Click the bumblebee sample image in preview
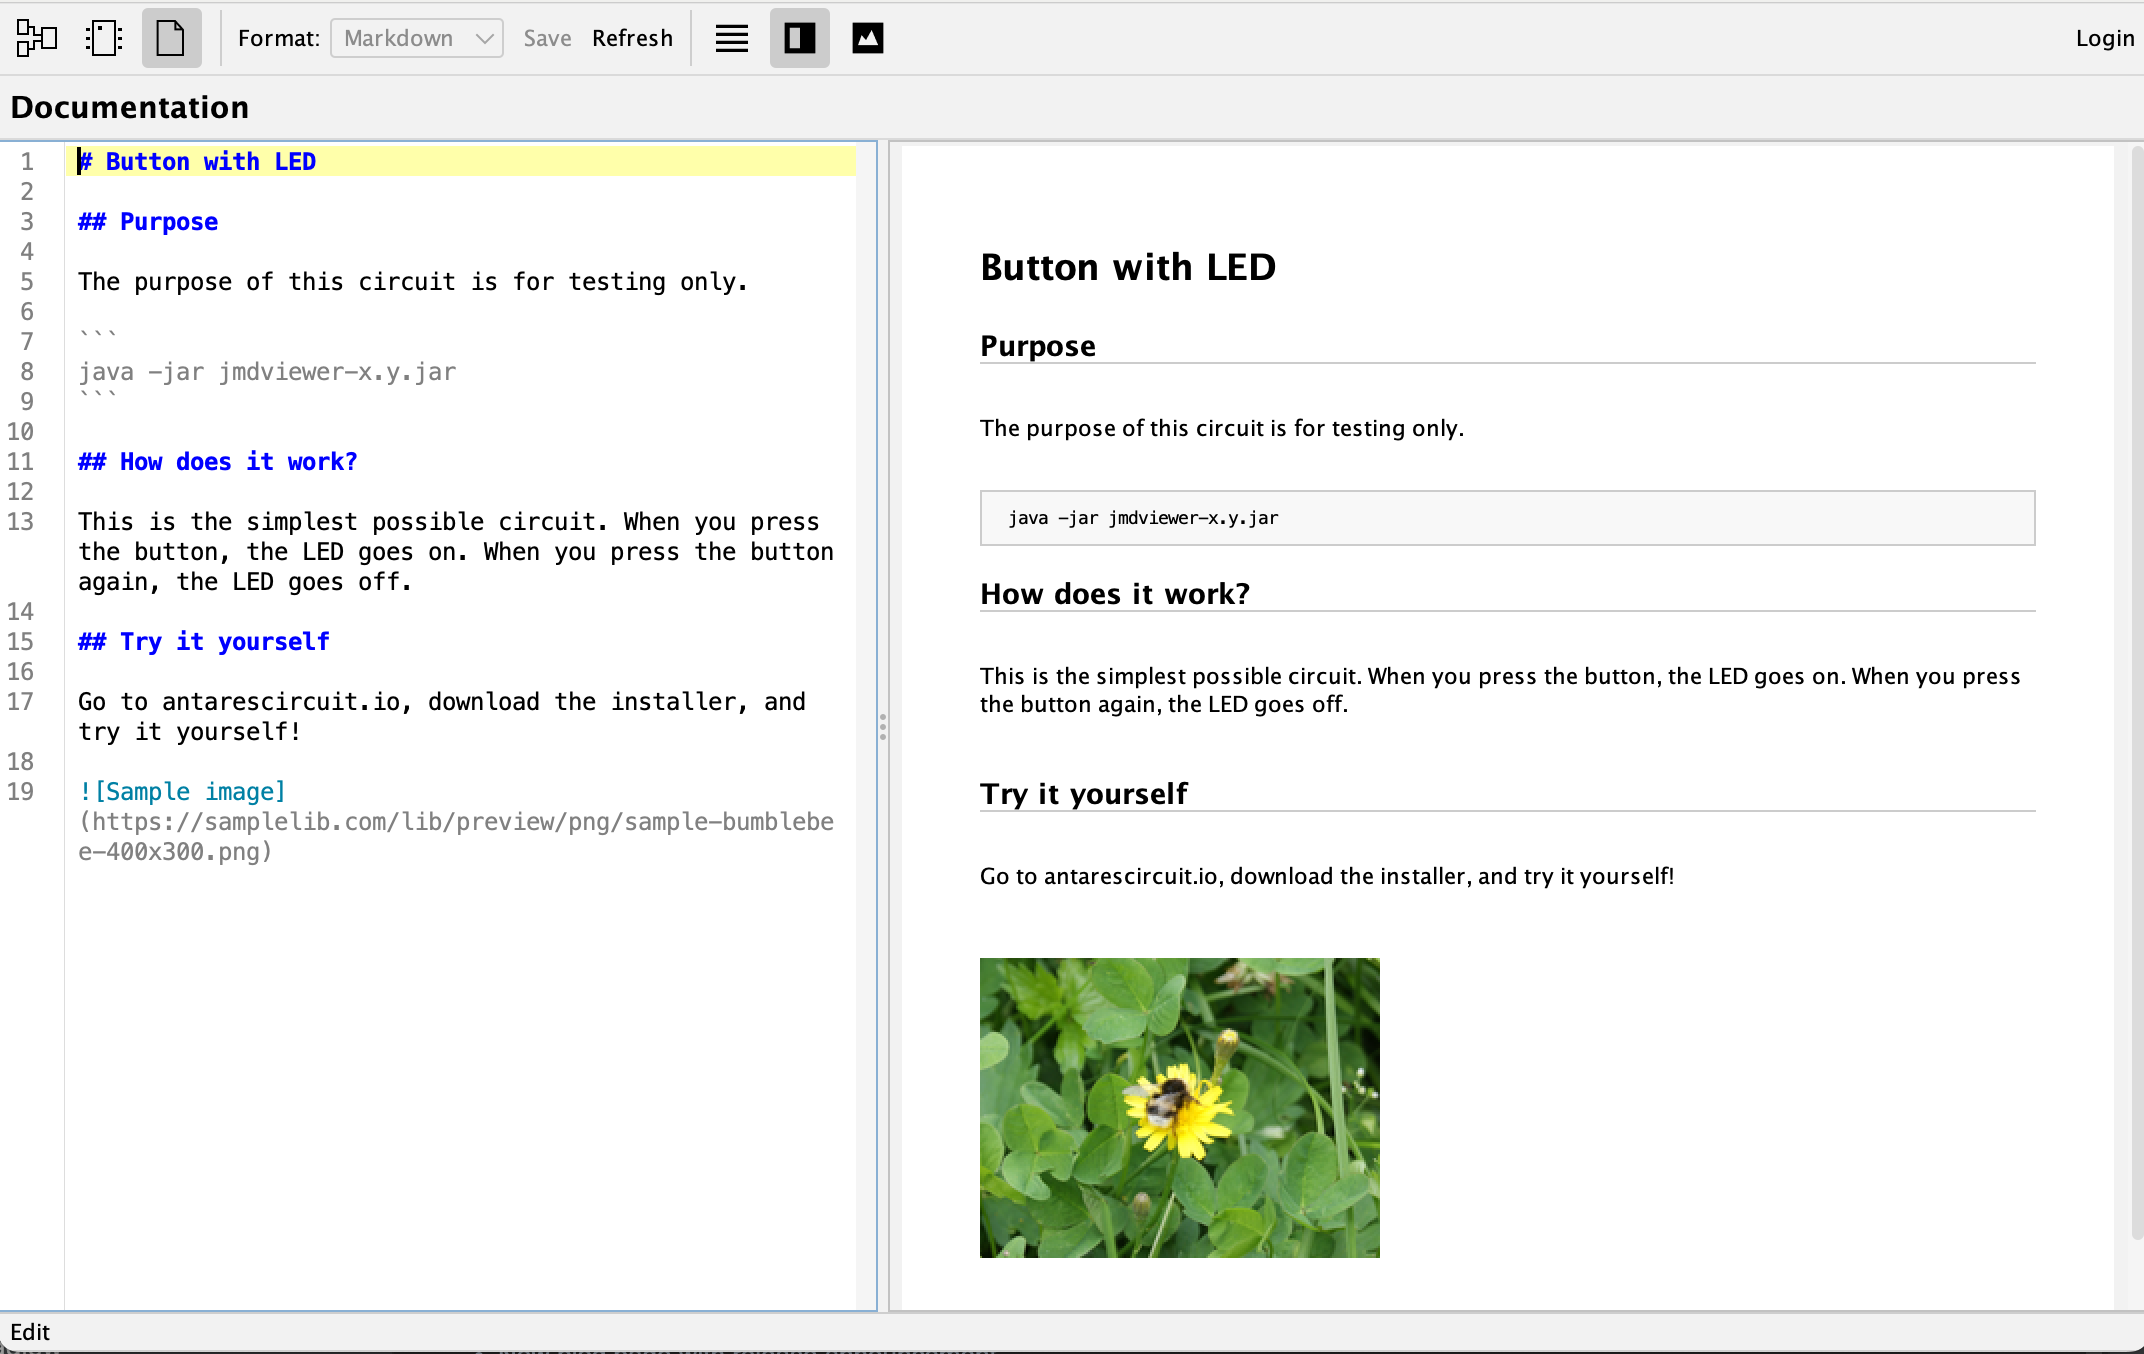This screenshot has width=2144, height=1354. coord(1179,1107)
